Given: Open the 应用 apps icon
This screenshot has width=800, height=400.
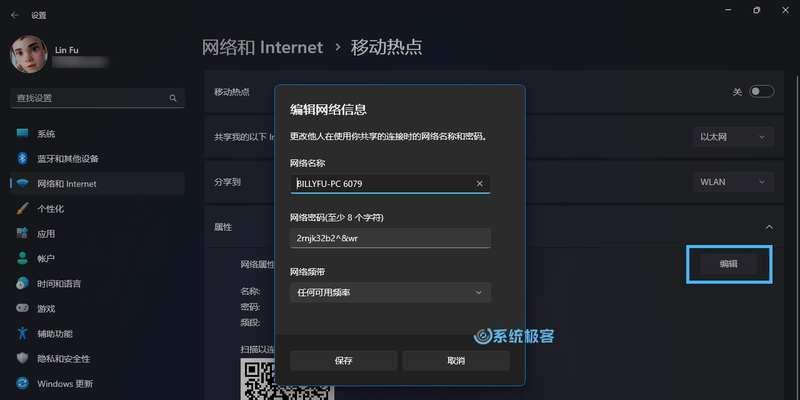Looking at the screenshot, I should coord(22,234).
